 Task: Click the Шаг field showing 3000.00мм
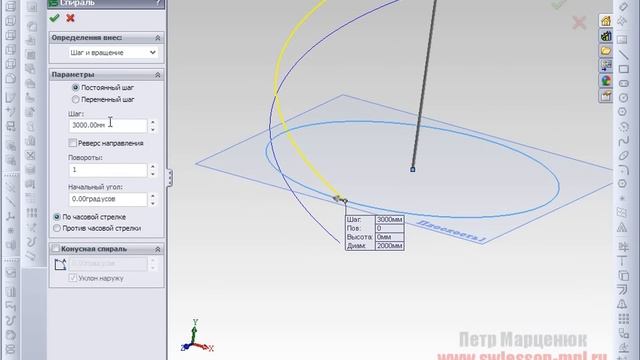108,126
